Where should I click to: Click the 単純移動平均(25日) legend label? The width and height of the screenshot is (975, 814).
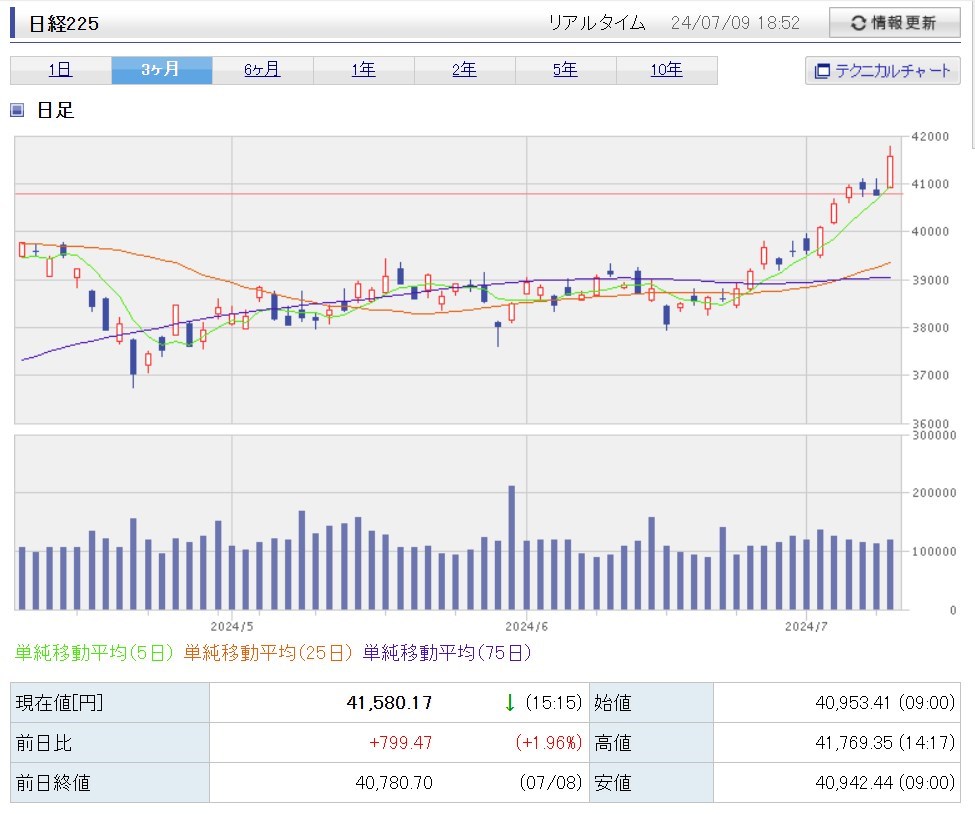(x=268, y=653)
